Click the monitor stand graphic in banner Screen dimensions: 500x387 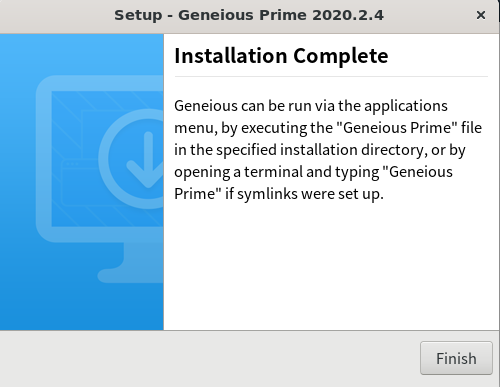(131, 263)
